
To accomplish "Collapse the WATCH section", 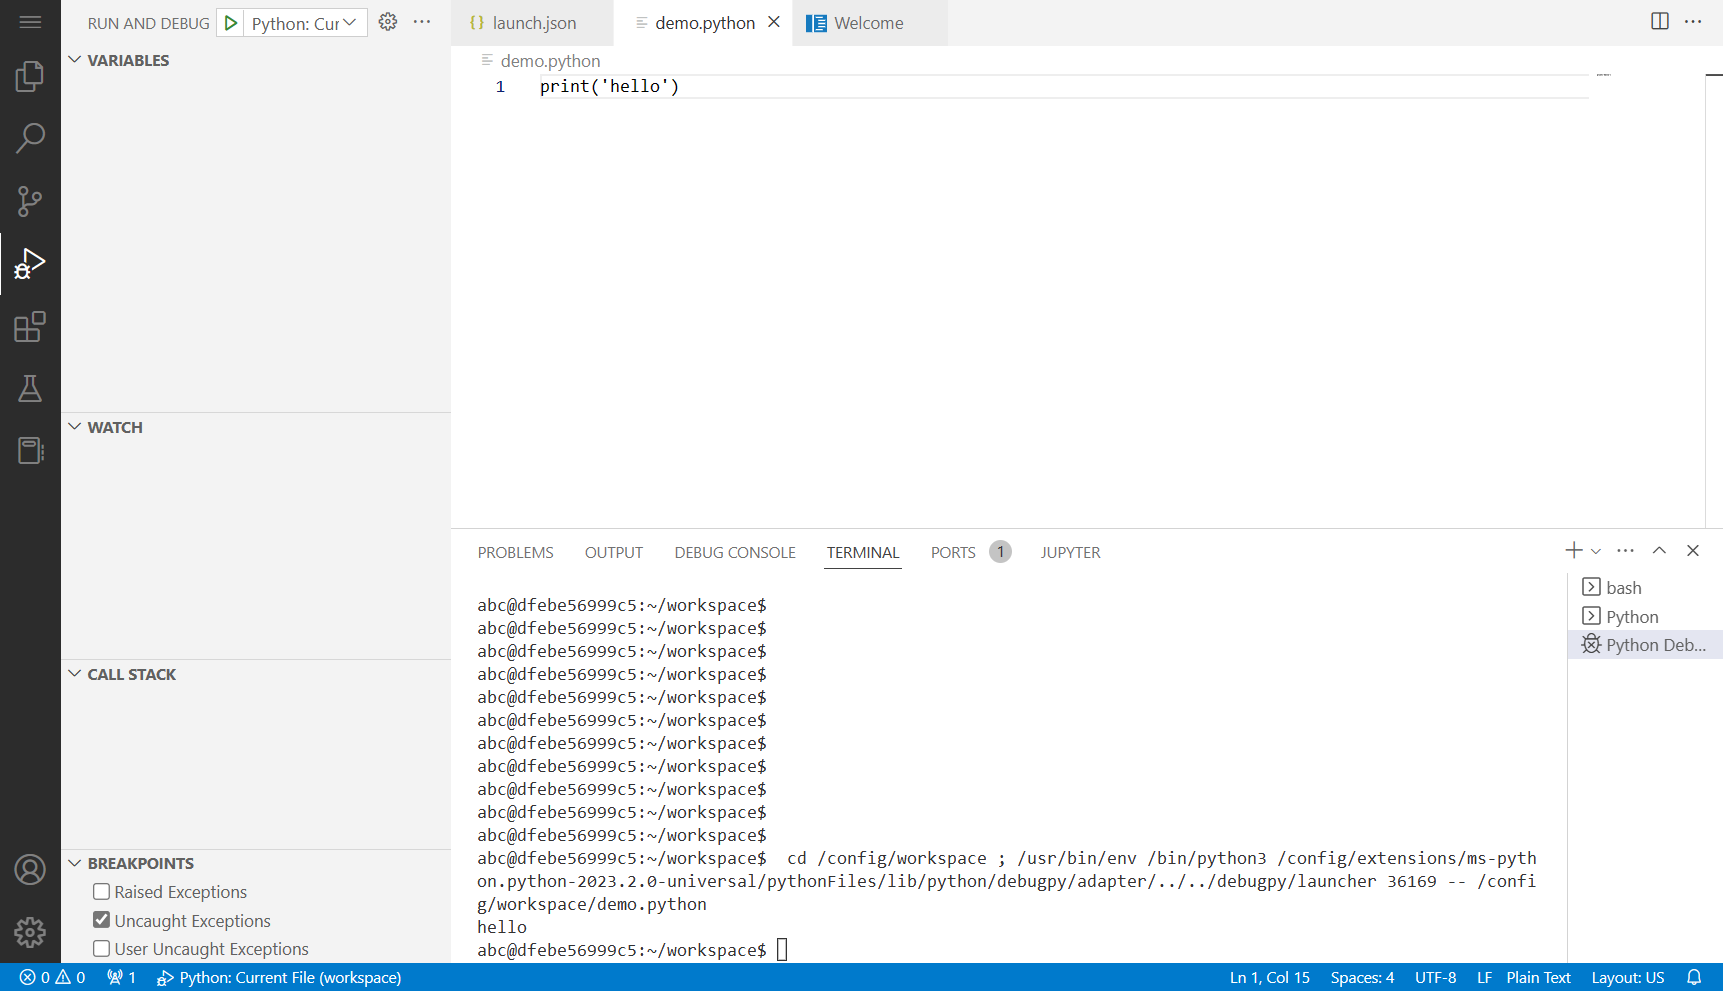I will pyautogui.click(x=75, y=426).
